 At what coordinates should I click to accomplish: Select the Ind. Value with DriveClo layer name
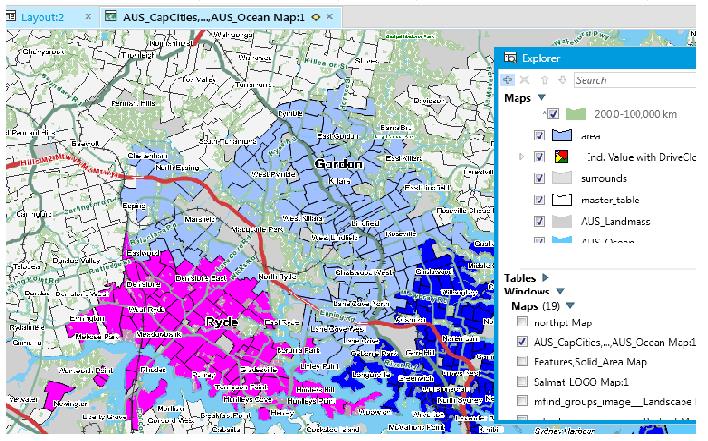[x=640, y=157]
